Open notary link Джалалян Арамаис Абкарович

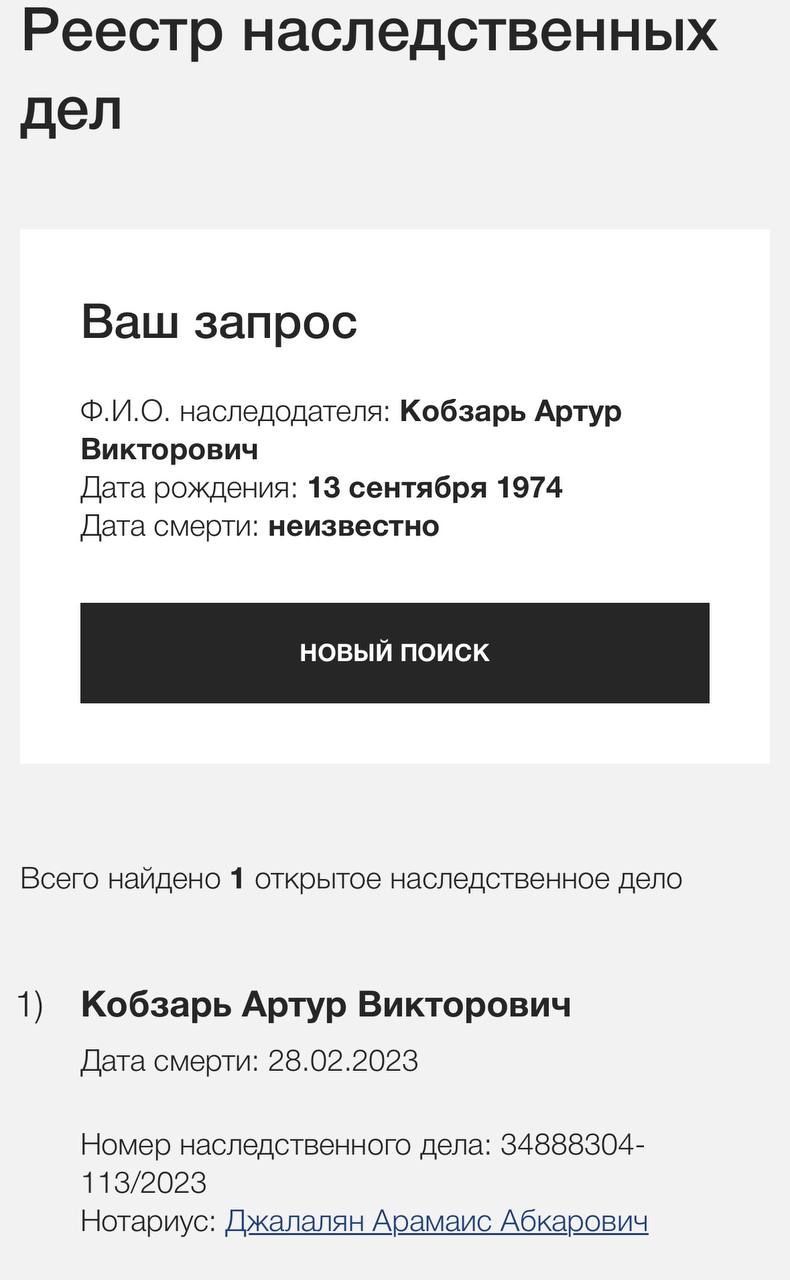(x=436, y=1221)
